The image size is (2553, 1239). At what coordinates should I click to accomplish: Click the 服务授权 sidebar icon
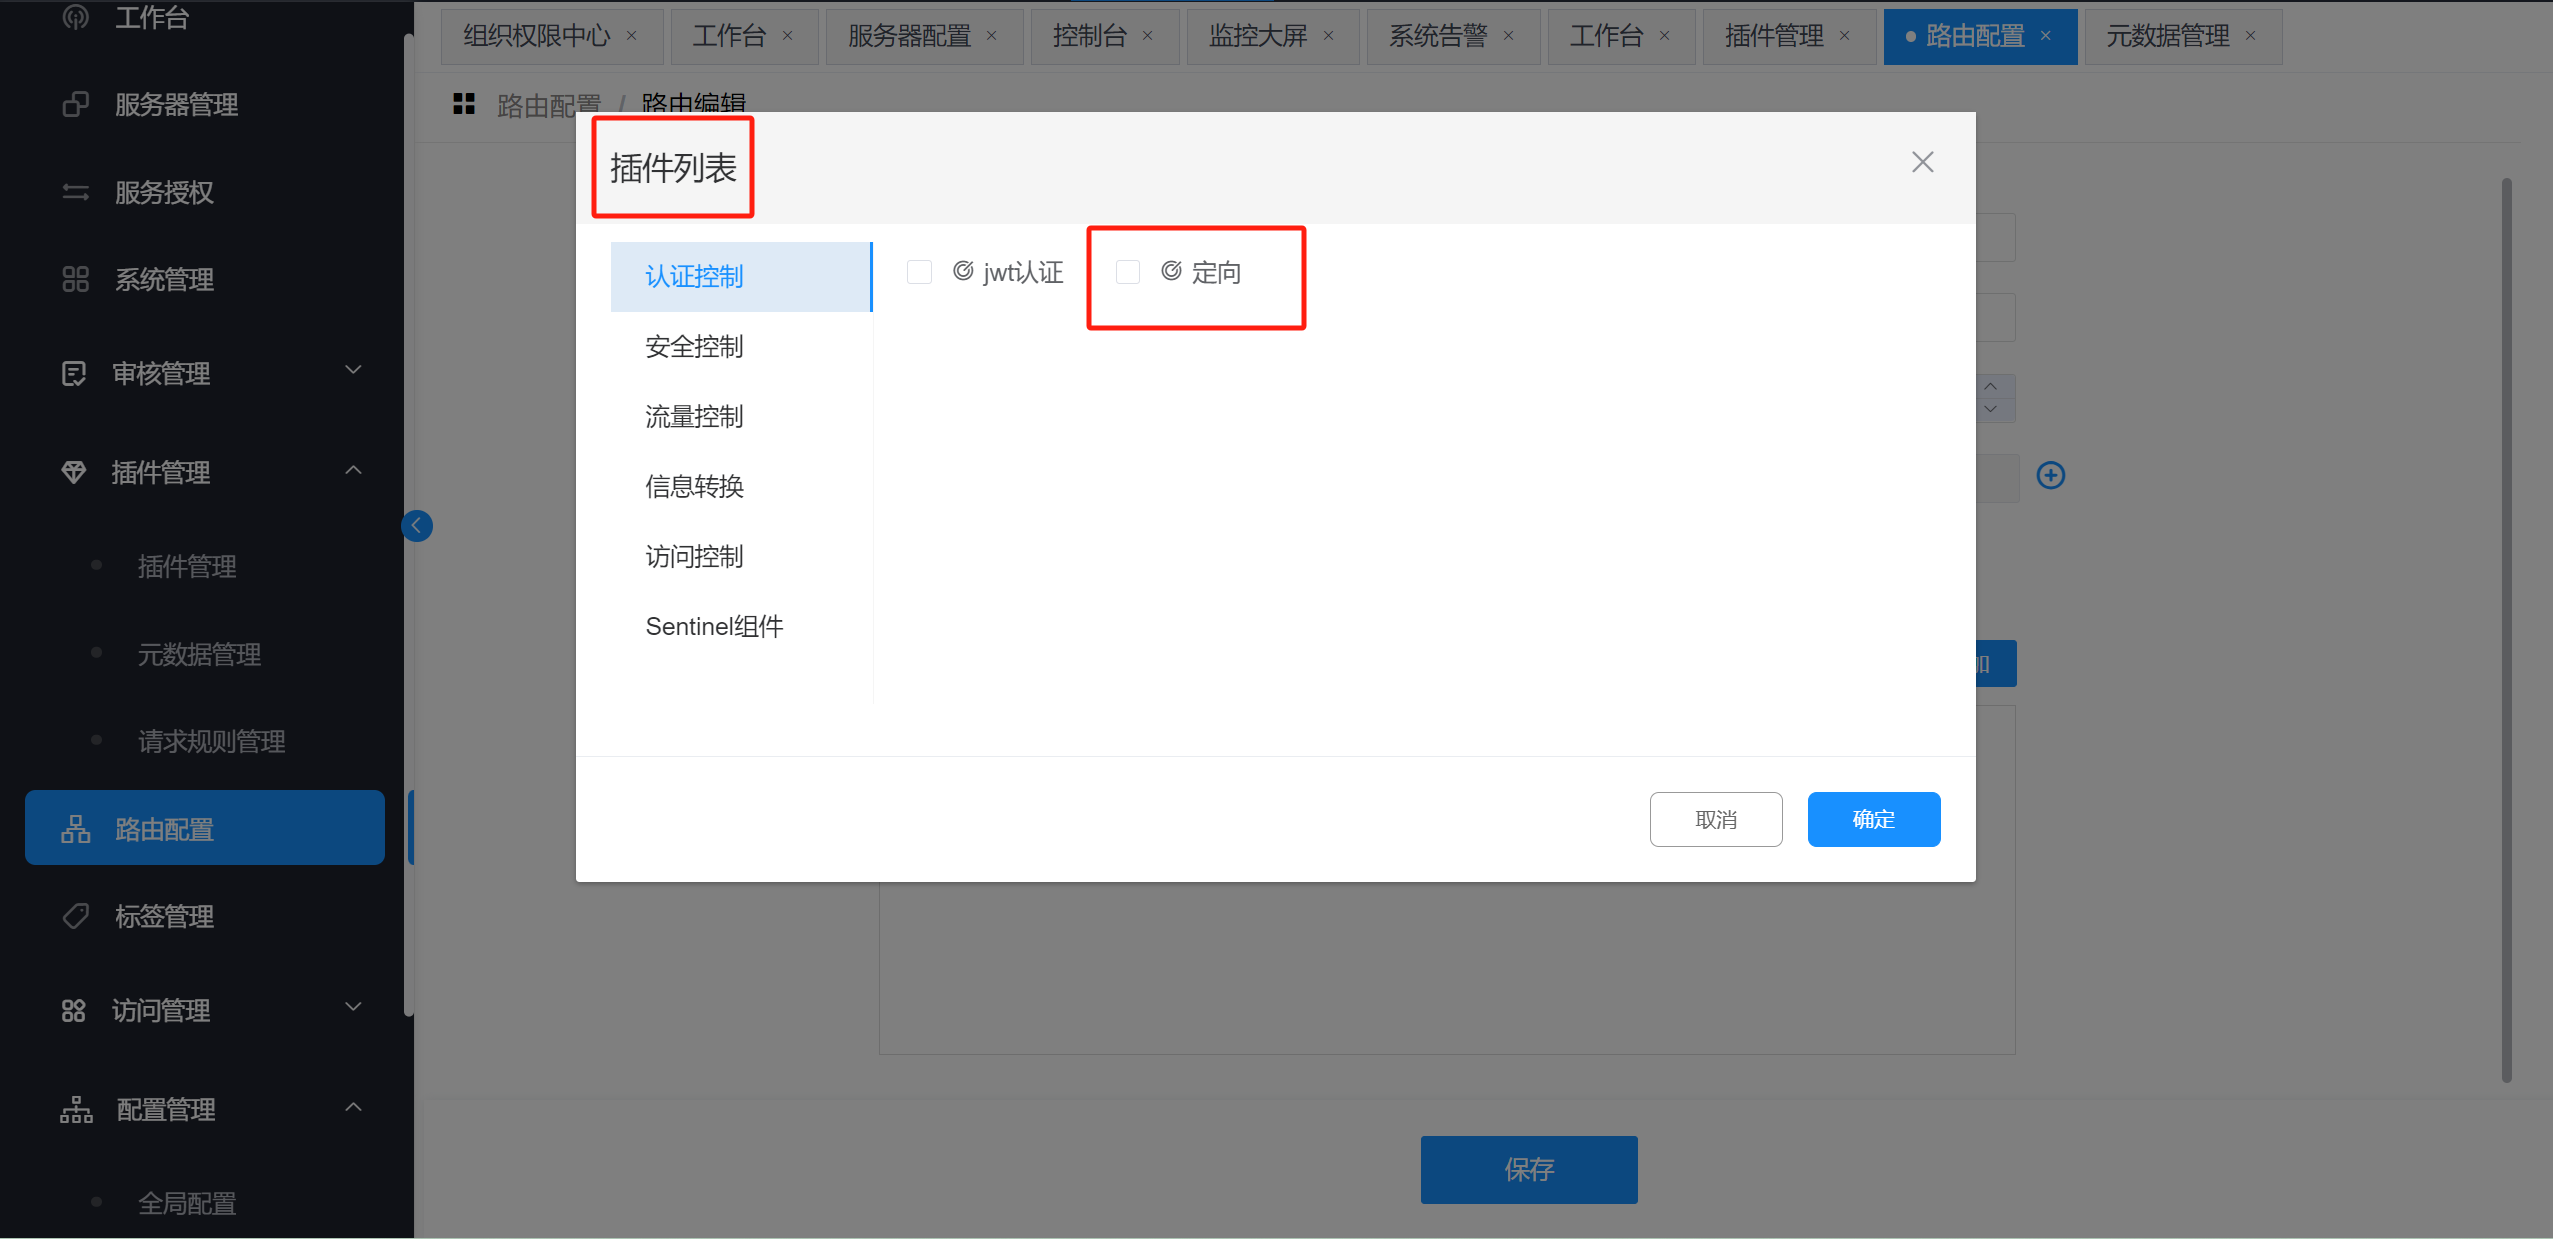(76, 192)
